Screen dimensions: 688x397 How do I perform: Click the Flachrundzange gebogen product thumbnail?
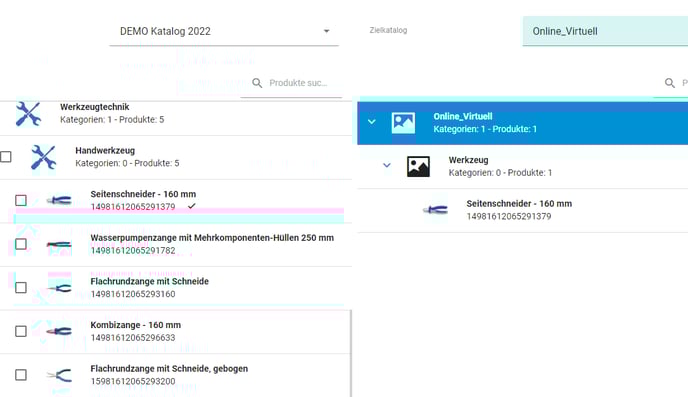point(59,376)
